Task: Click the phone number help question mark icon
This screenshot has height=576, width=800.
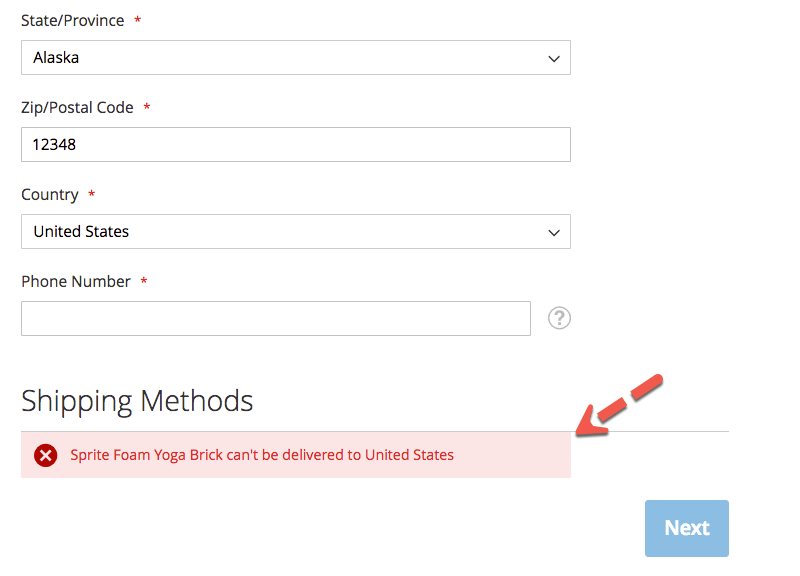Action: (x=560, y=318)
